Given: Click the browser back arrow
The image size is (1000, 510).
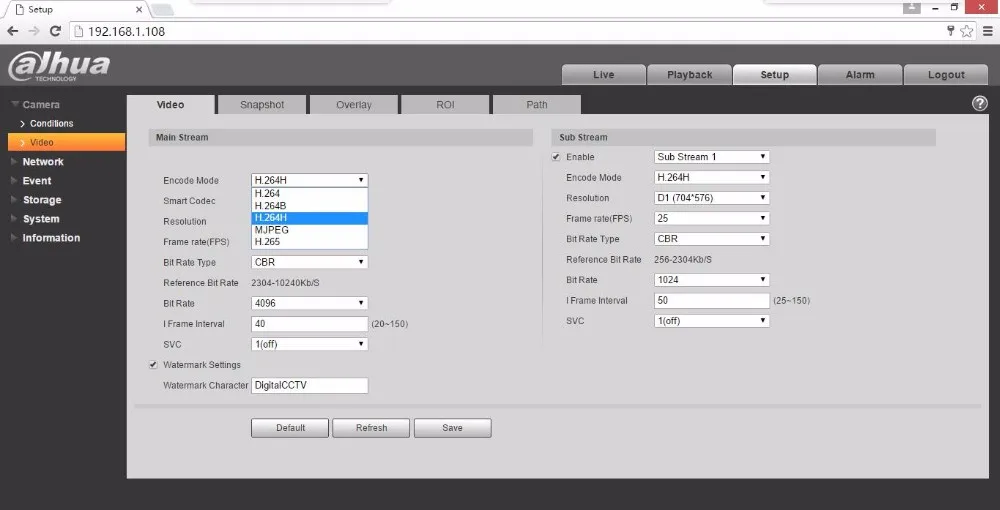Looking at the screenshot, I should click(x=13, y=31).
